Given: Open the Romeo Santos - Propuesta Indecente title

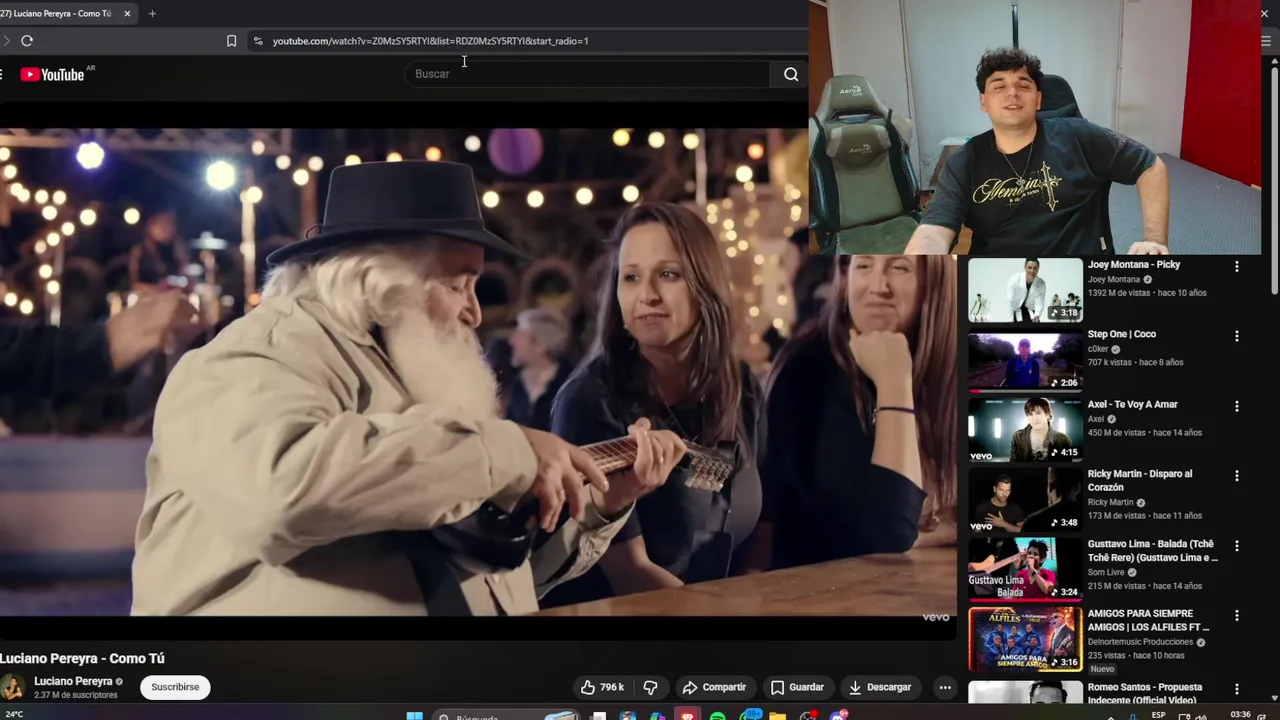Looking at the screenshot, I should [1145, 693].
